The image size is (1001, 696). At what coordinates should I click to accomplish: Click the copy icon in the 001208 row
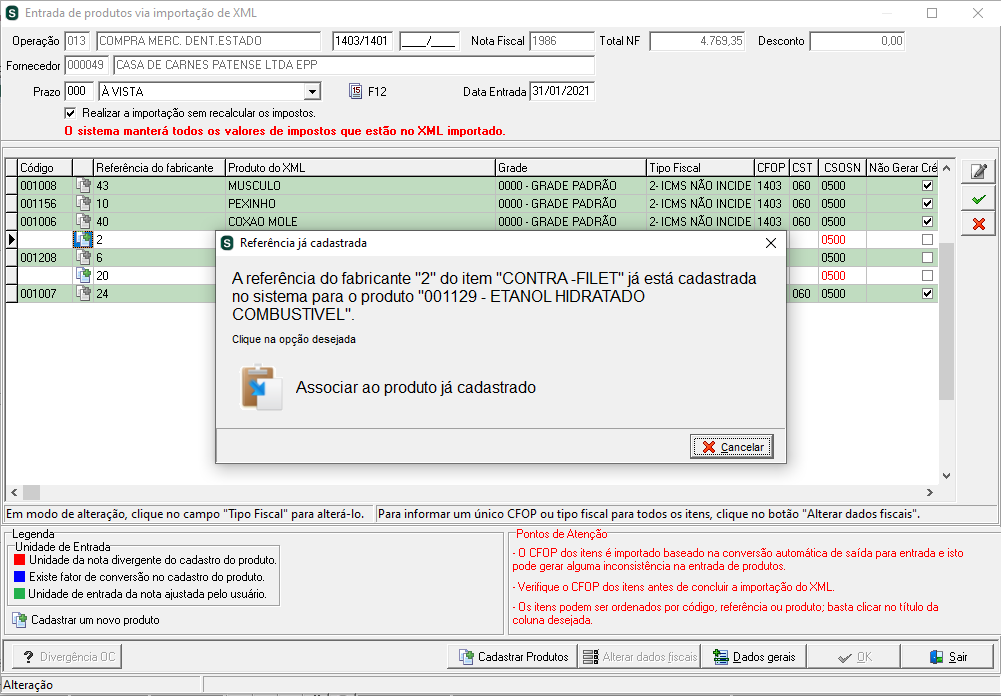(83, 258)
